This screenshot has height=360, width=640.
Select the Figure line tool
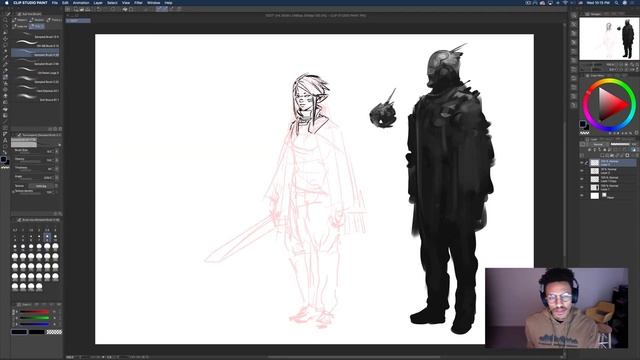coord(5,121)
